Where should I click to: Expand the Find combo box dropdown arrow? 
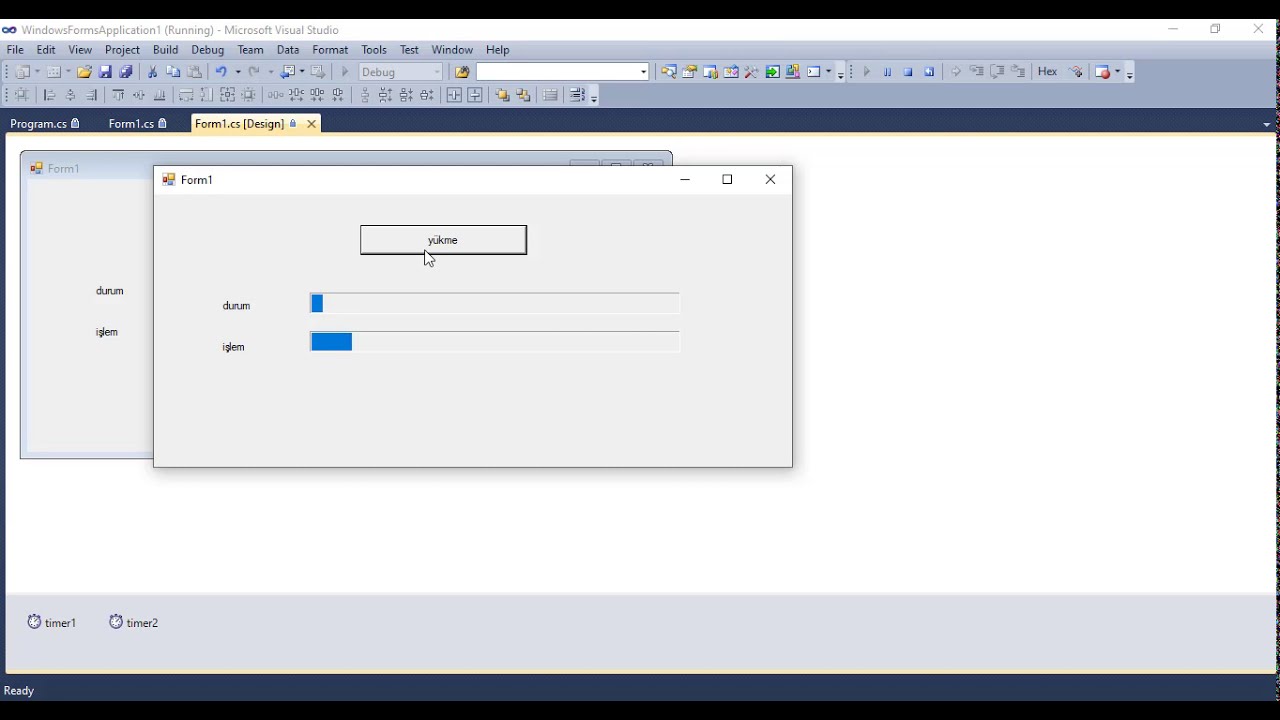coord(644,72)
